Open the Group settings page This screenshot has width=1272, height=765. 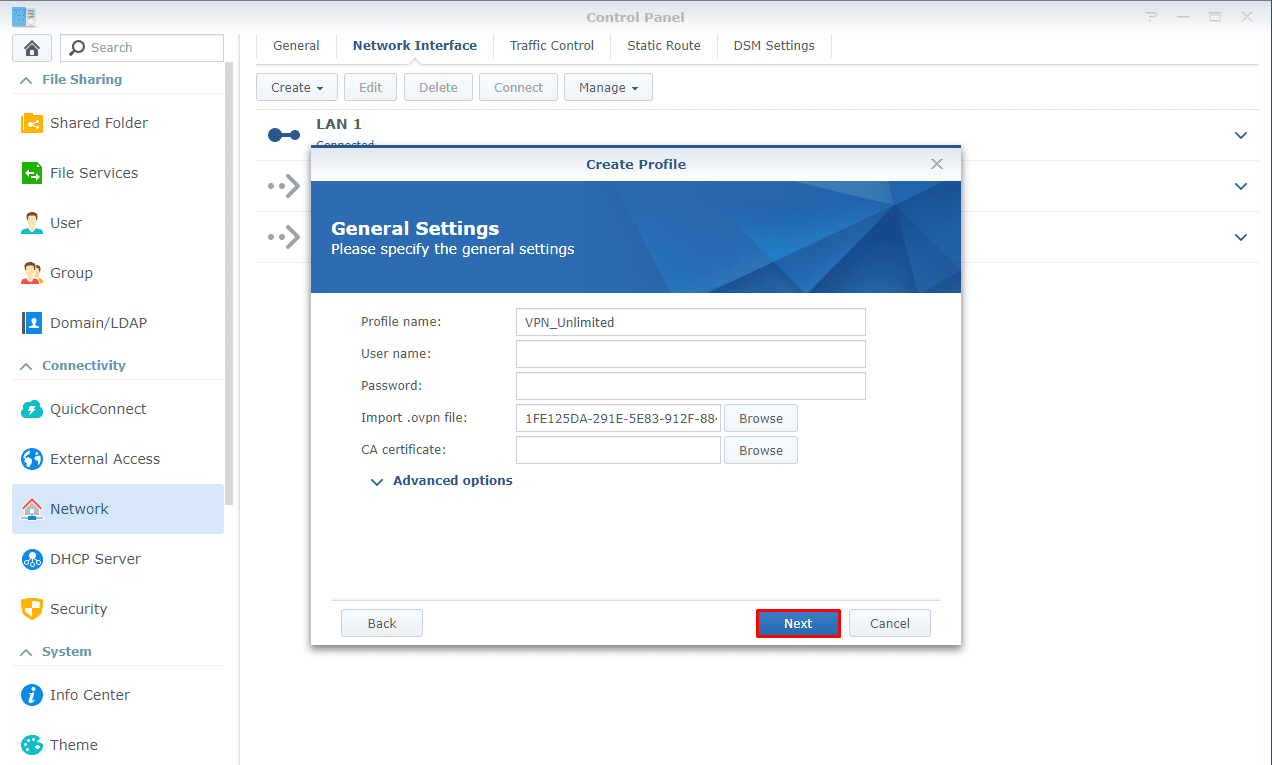click(x=70, y=272)
